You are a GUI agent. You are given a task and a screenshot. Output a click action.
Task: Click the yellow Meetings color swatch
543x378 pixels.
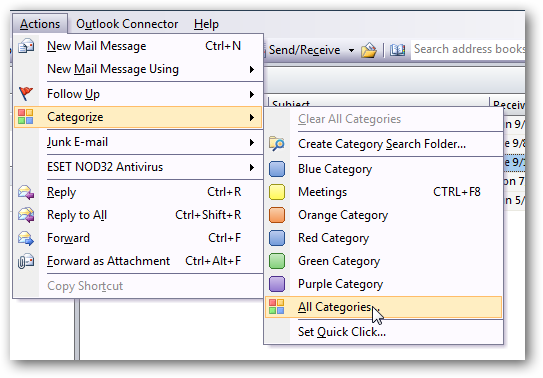tap(277, 192)
